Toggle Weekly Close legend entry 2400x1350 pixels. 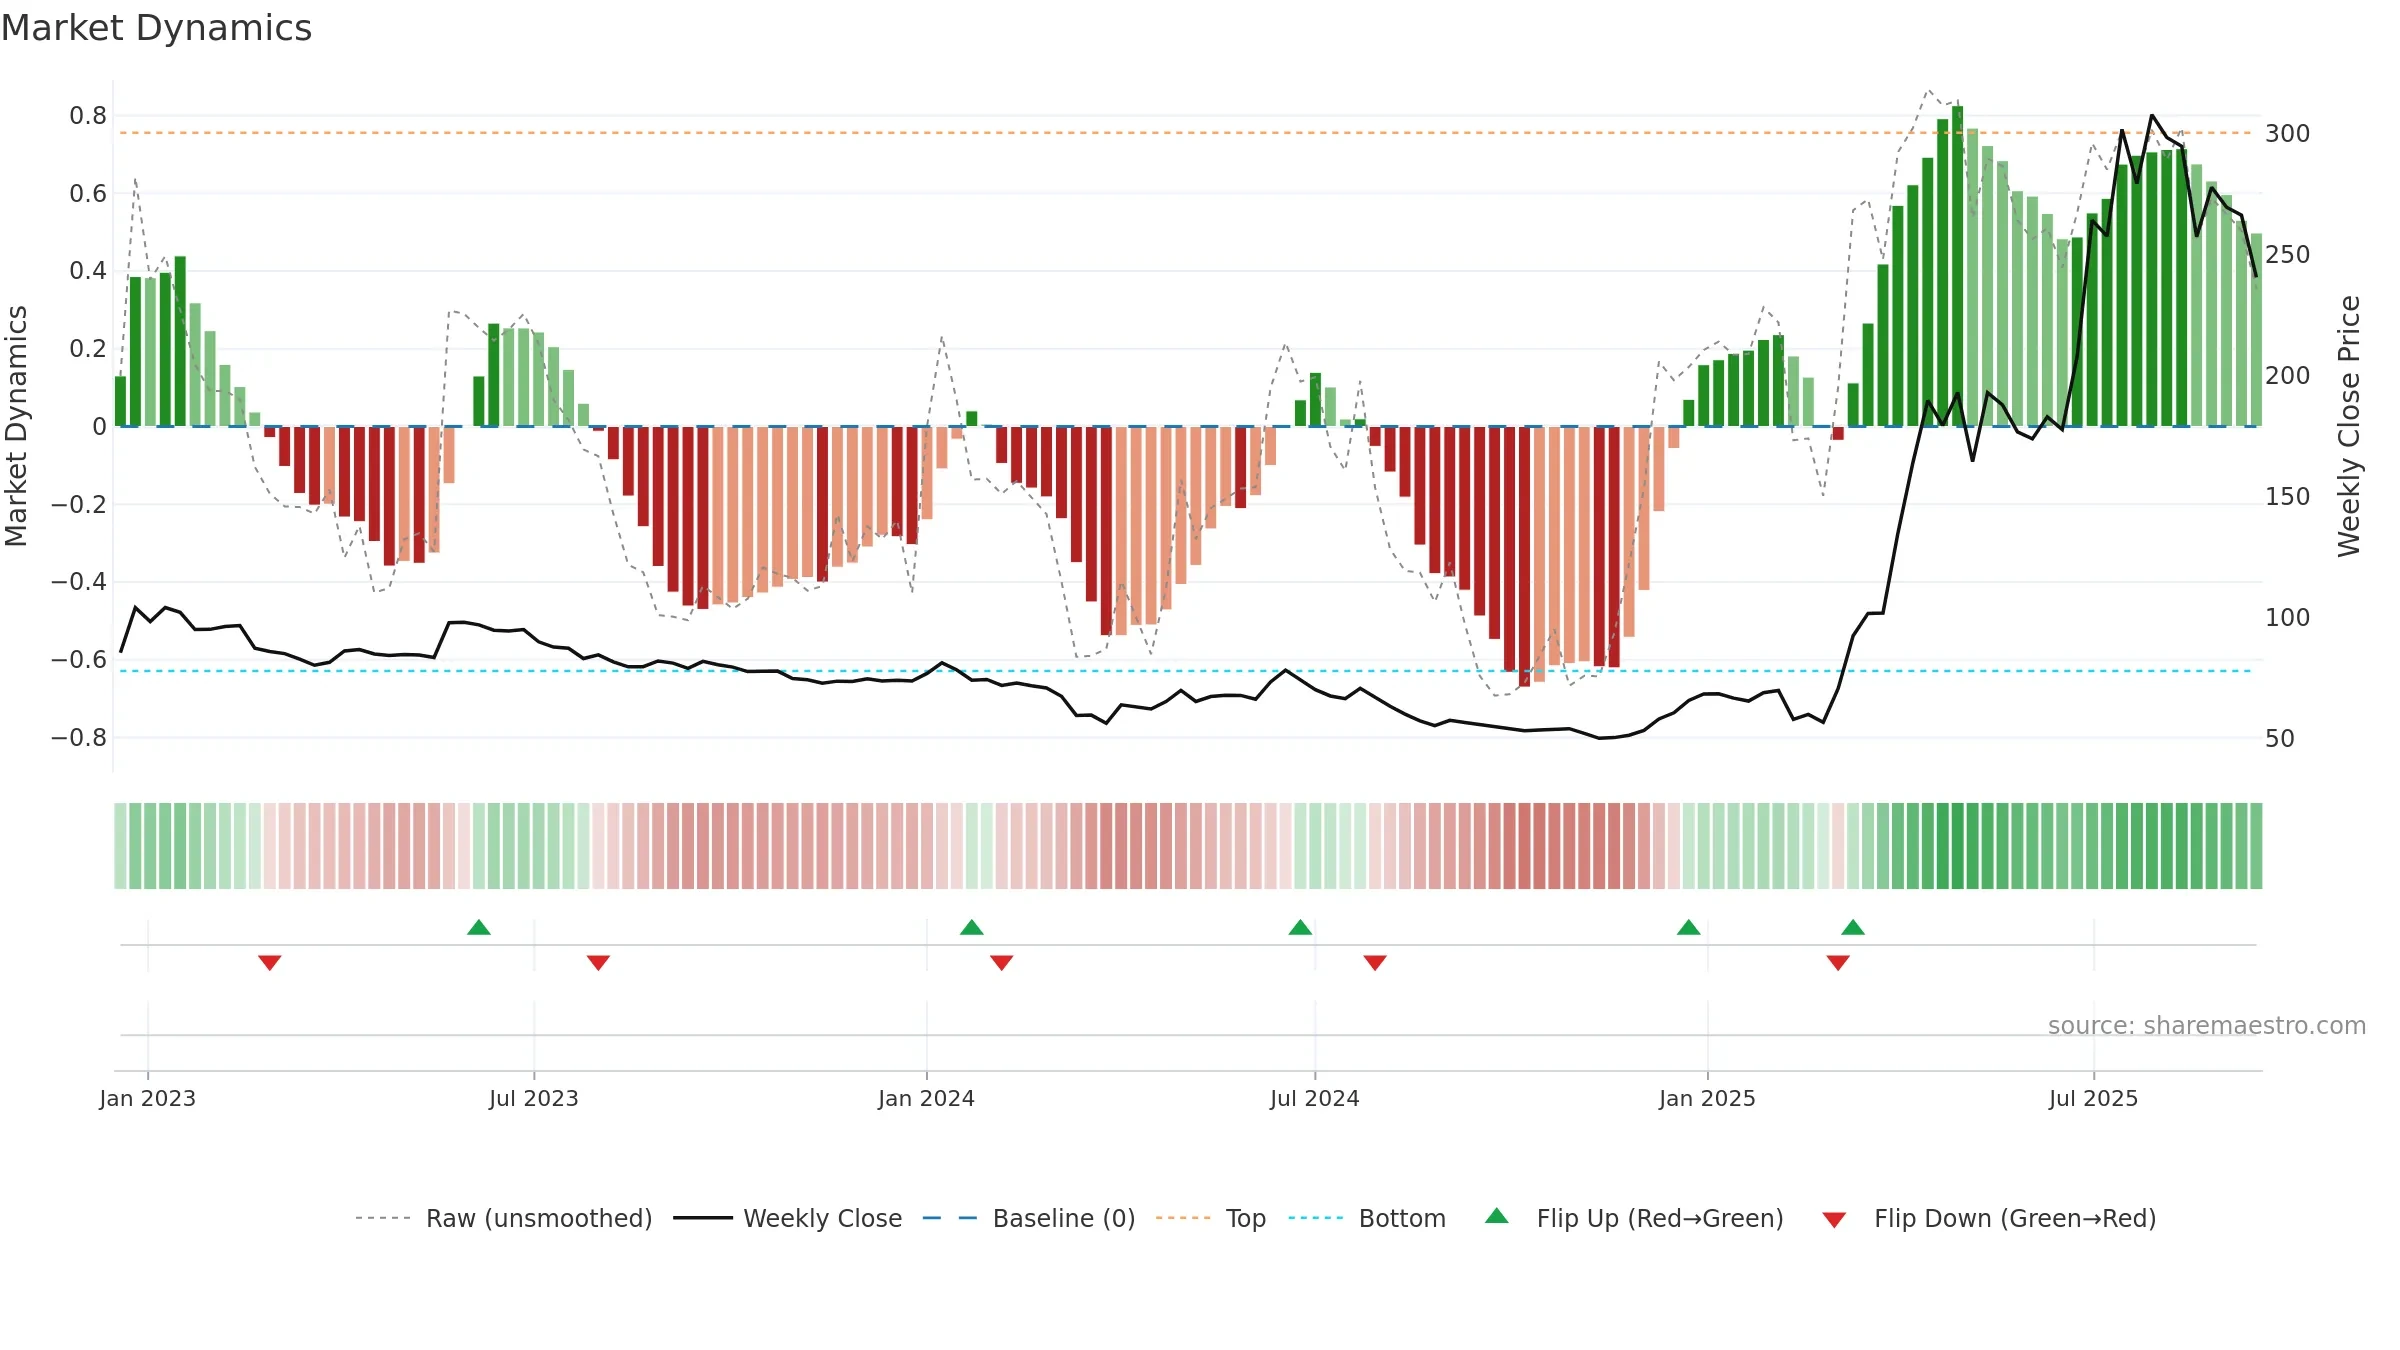pyautogui.click(x=788, y=1218)
